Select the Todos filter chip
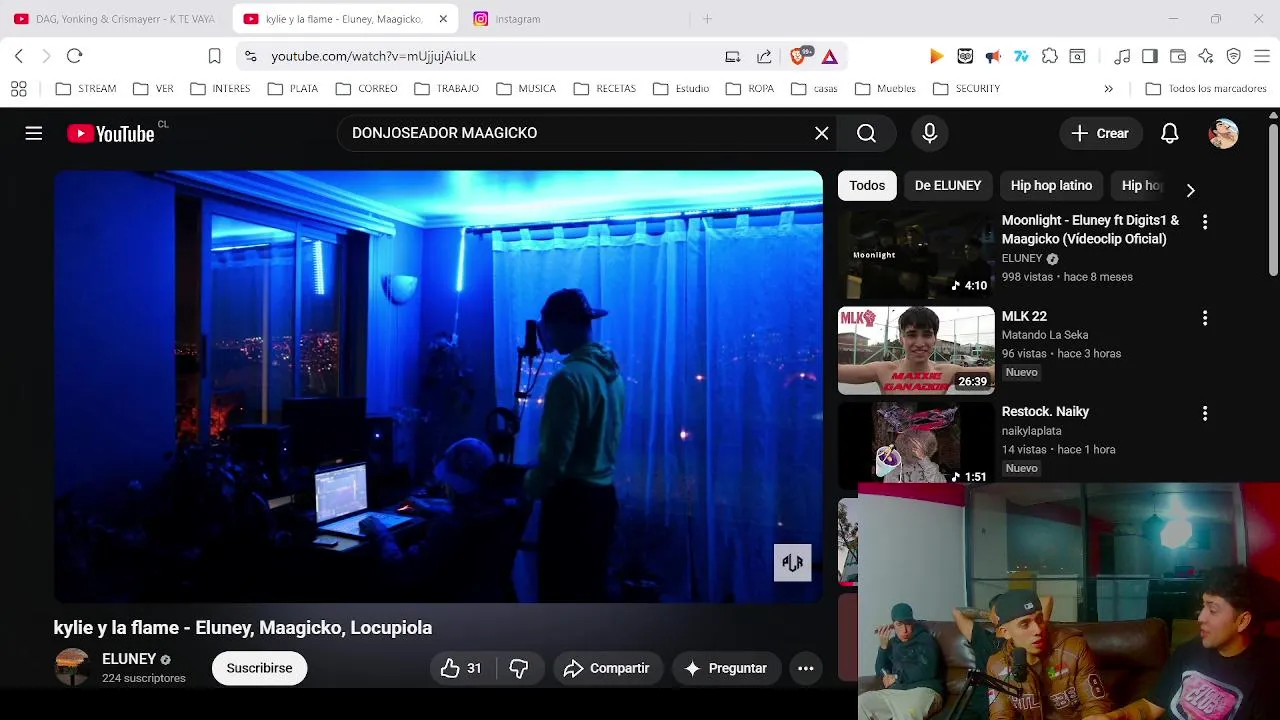This screenshot has width=1280, height=720. [x=867, y=185]
